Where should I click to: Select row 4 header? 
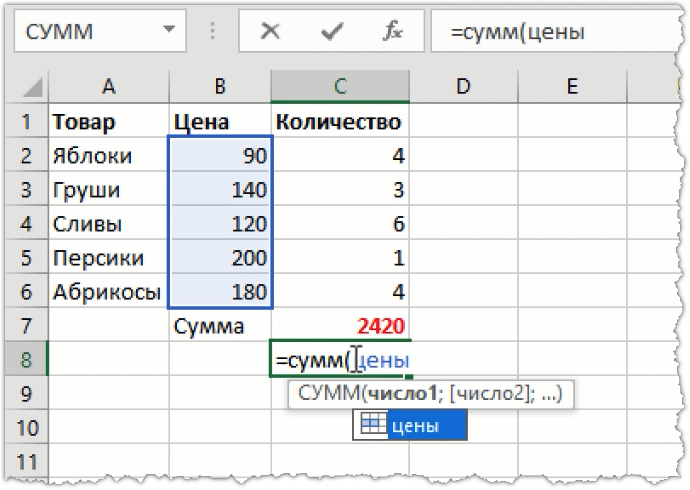[26, 223]
